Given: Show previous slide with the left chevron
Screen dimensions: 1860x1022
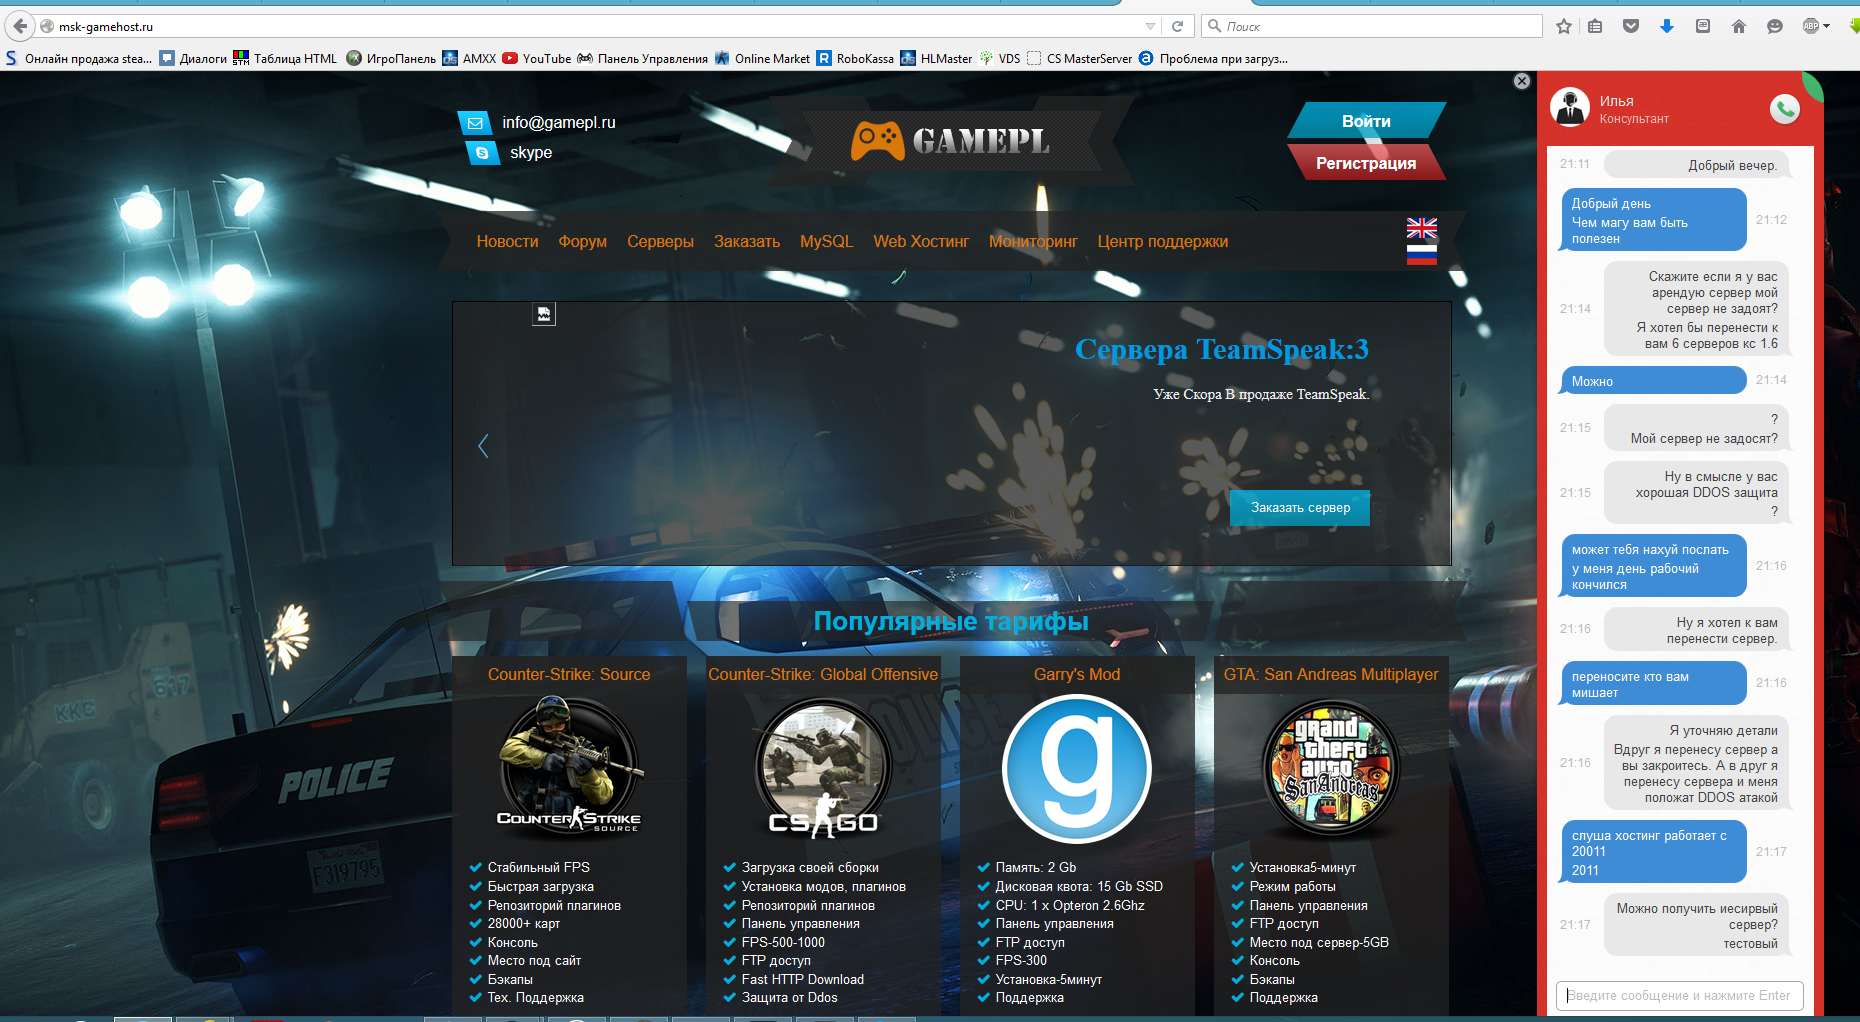Looking at the screenshot, I should [x=483, y=446].
